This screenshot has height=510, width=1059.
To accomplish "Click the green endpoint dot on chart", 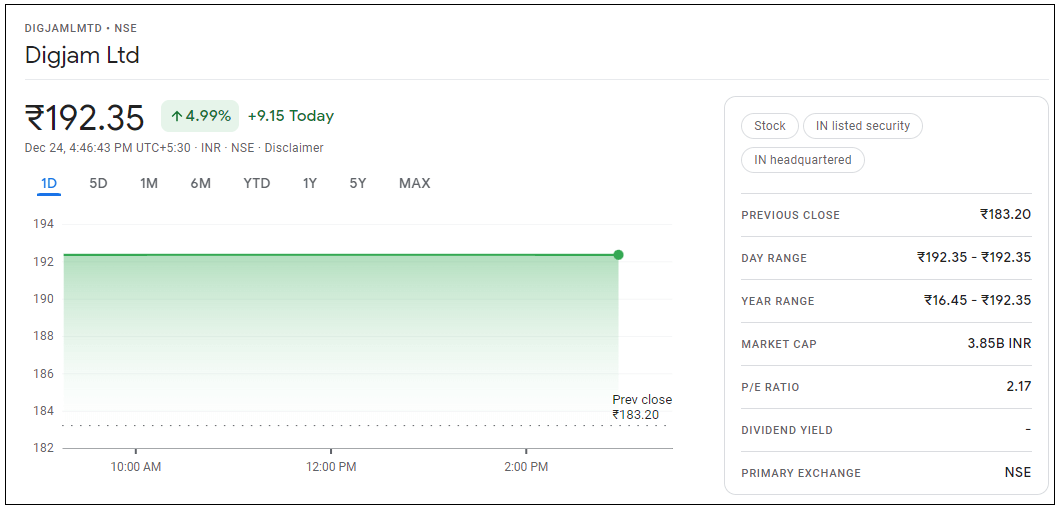I will pyautogui.click(x=618, y=255).
